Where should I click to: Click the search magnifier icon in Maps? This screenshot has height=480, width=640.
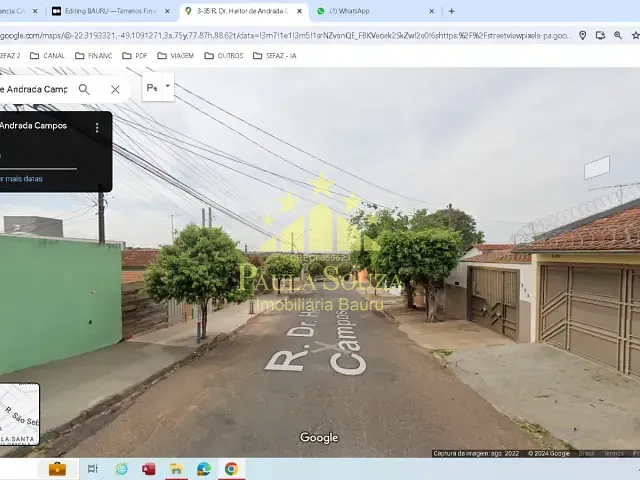[x=84, y=89]
